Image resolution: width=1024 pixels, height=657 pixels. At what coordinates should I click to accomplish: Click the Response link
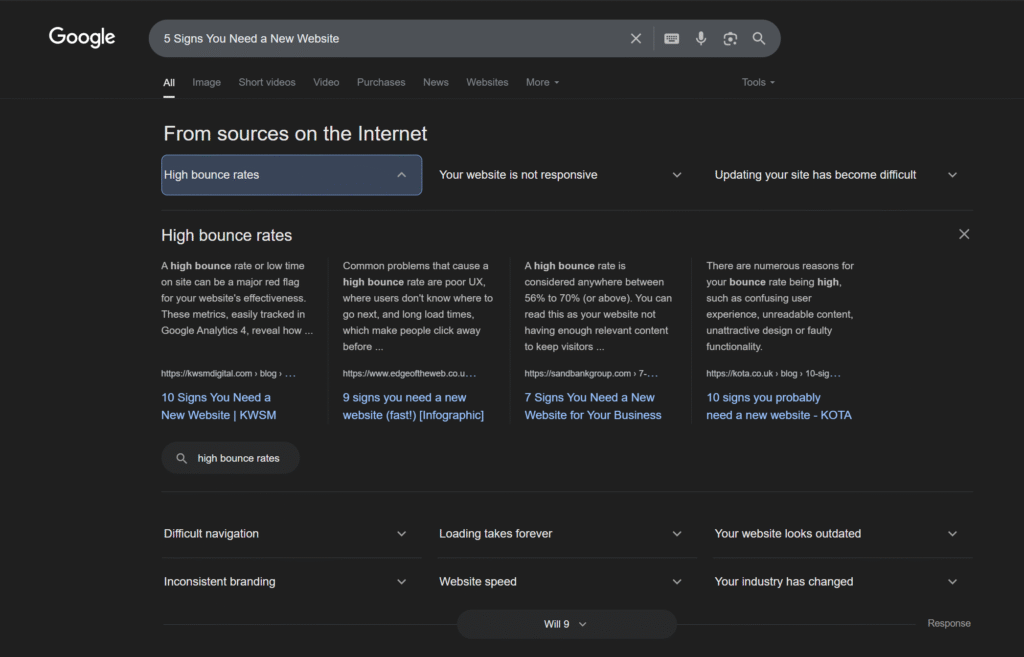(x=949, y=623)
